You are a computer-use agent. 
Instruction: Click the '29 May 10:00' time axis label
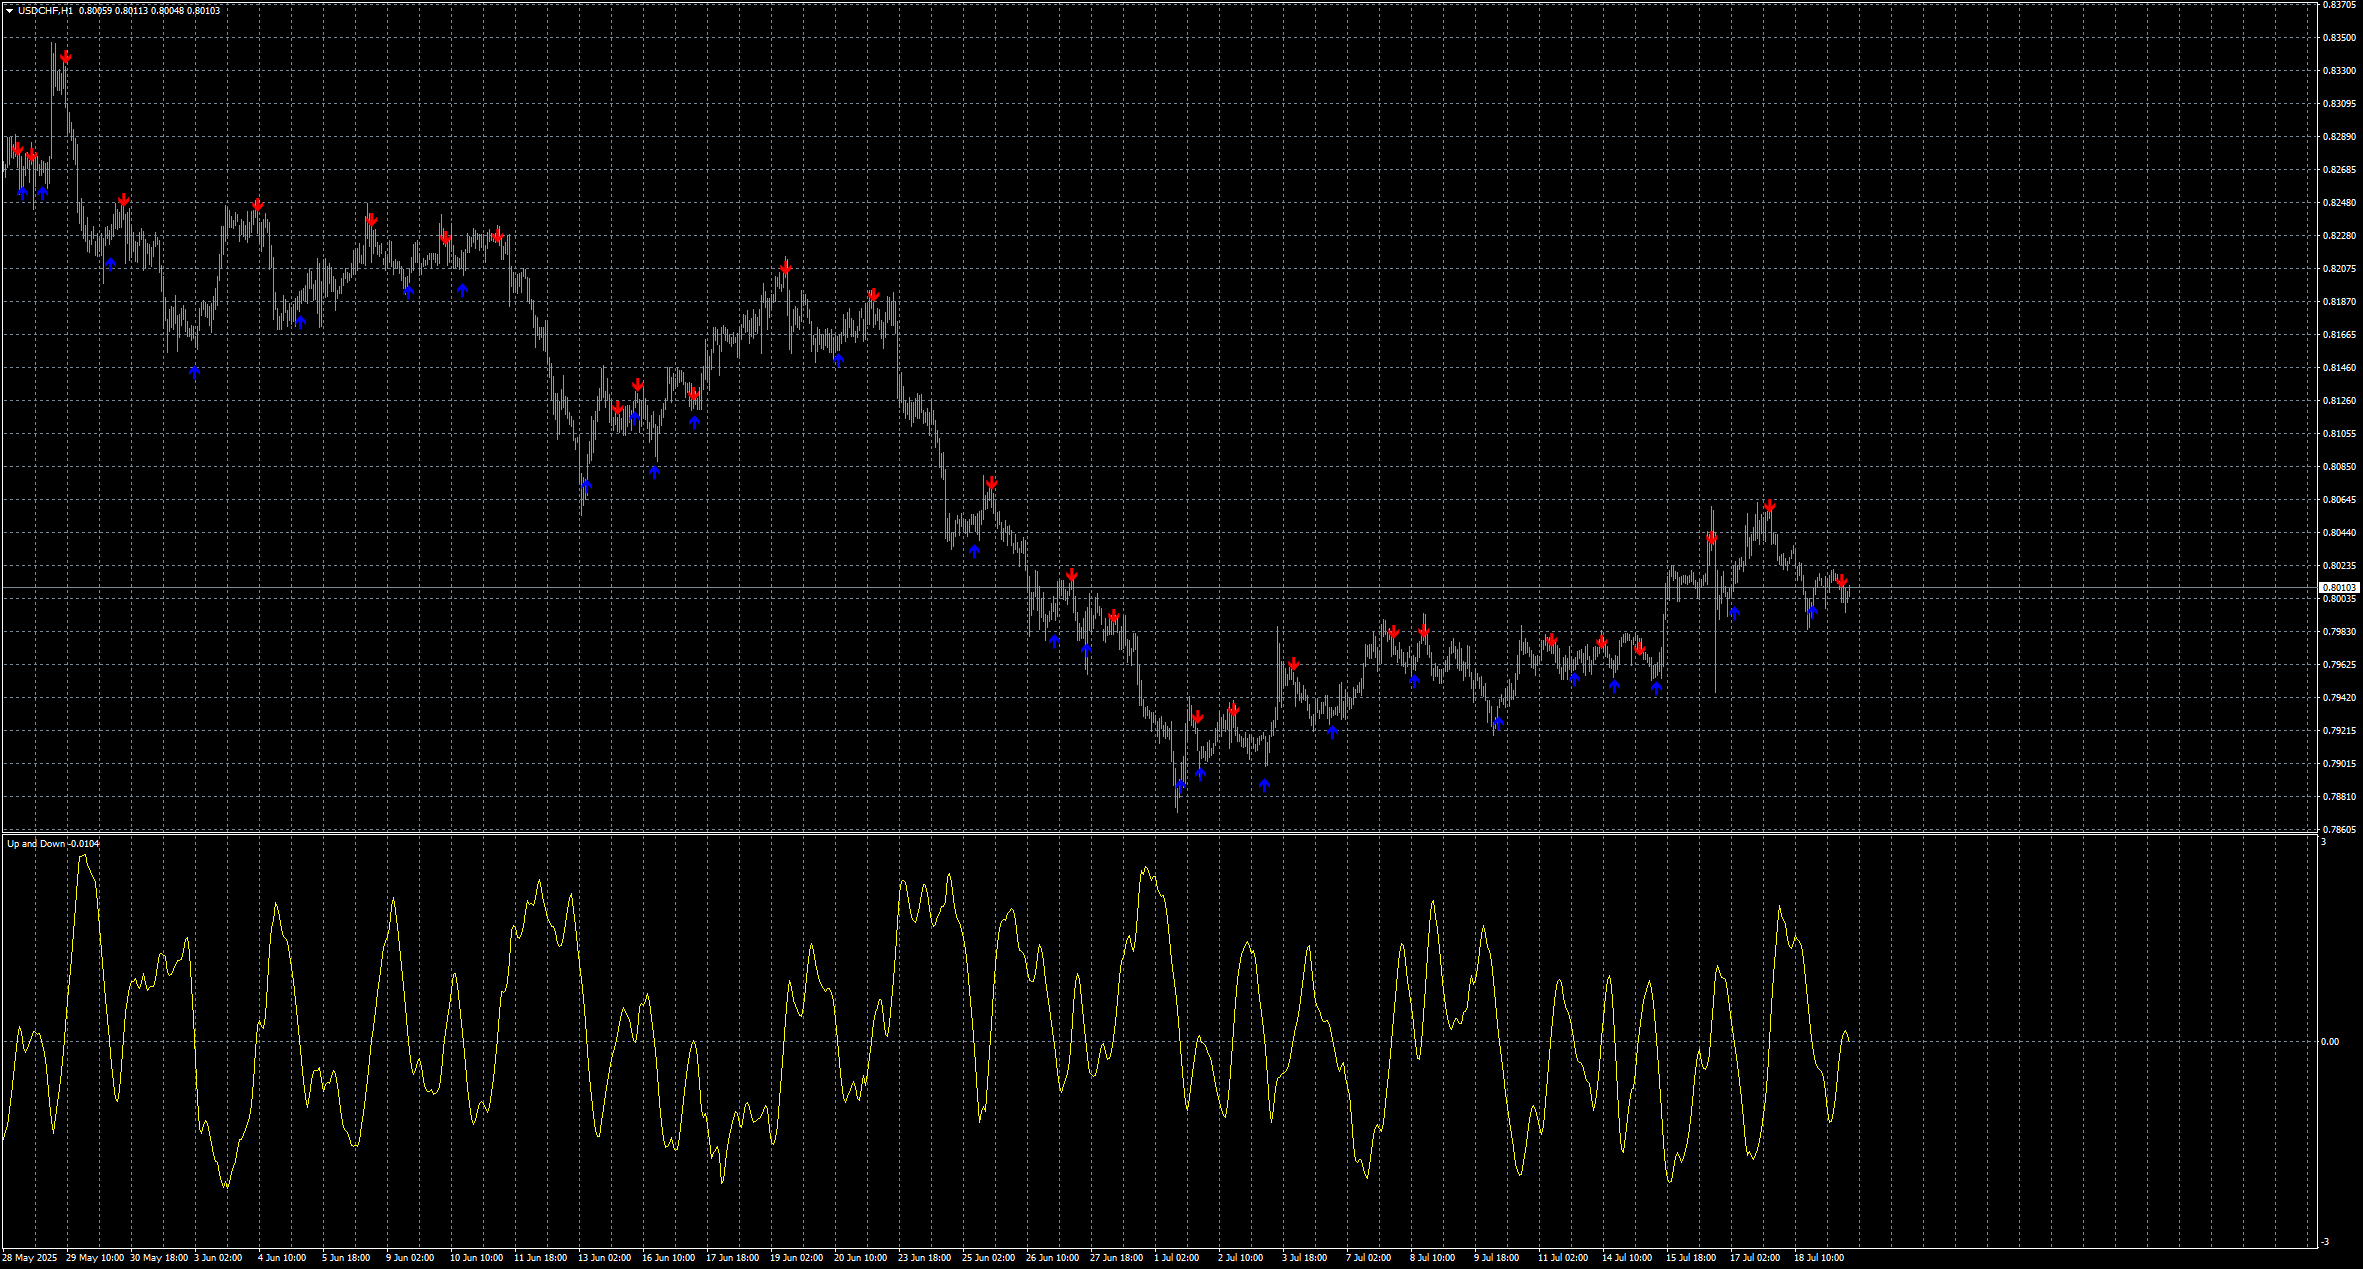[95, 1258]
